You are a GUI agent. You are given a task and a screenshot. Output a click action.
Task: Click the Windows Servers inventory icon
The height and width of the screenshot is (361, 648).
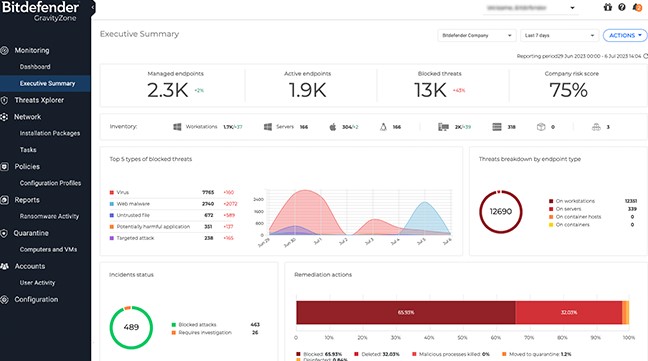point(268,127)
